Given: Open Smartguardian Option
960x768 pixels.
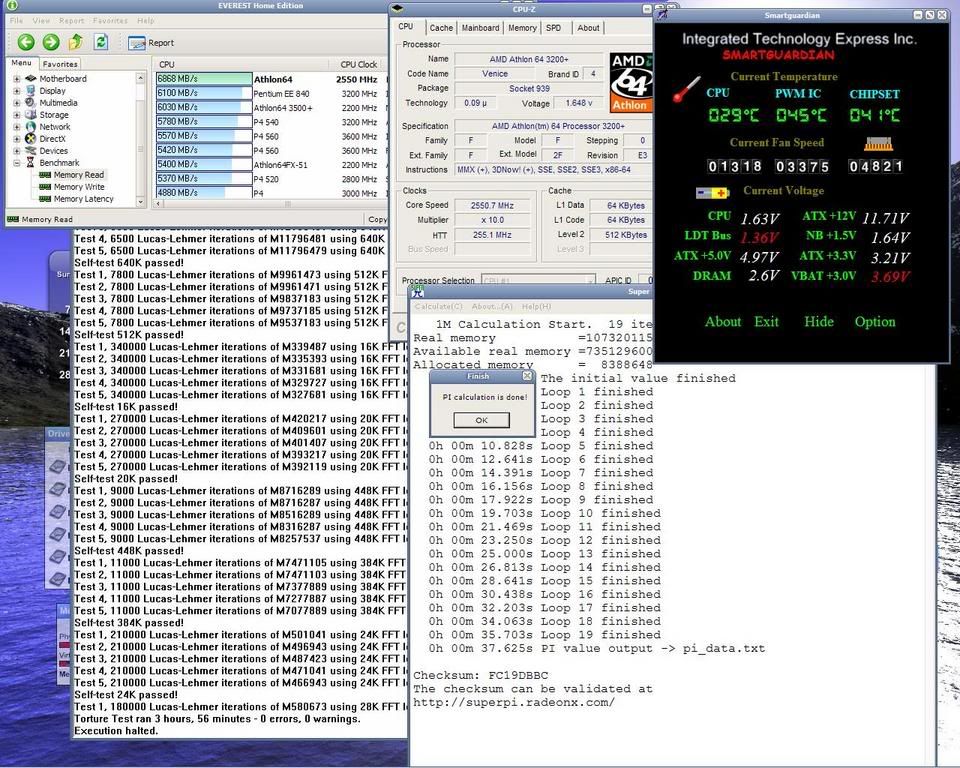Looking at the screenshot, I should click(x=875, y=322).
